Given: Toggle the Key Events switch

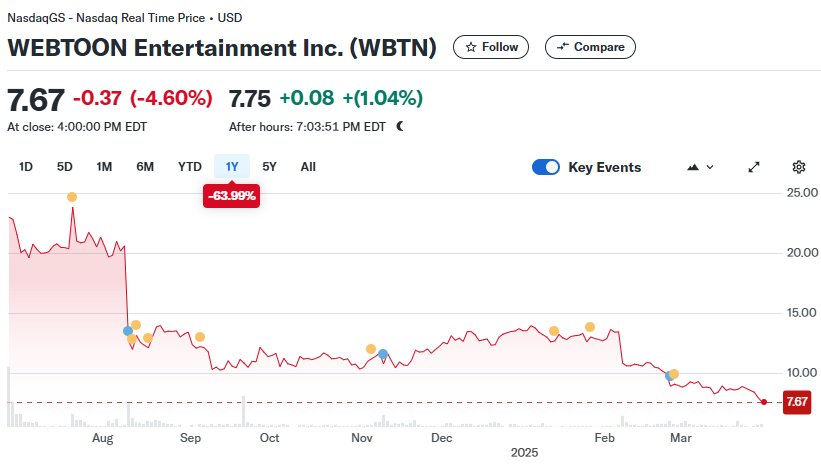Looking at the screenshot, I should click(546, 167).
